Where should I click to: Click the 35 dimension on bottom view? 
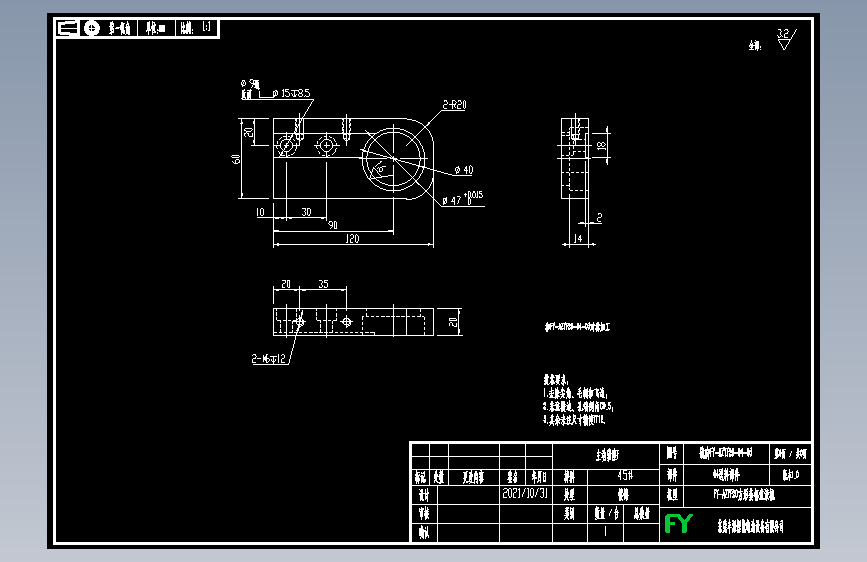(x=323, y=284)
